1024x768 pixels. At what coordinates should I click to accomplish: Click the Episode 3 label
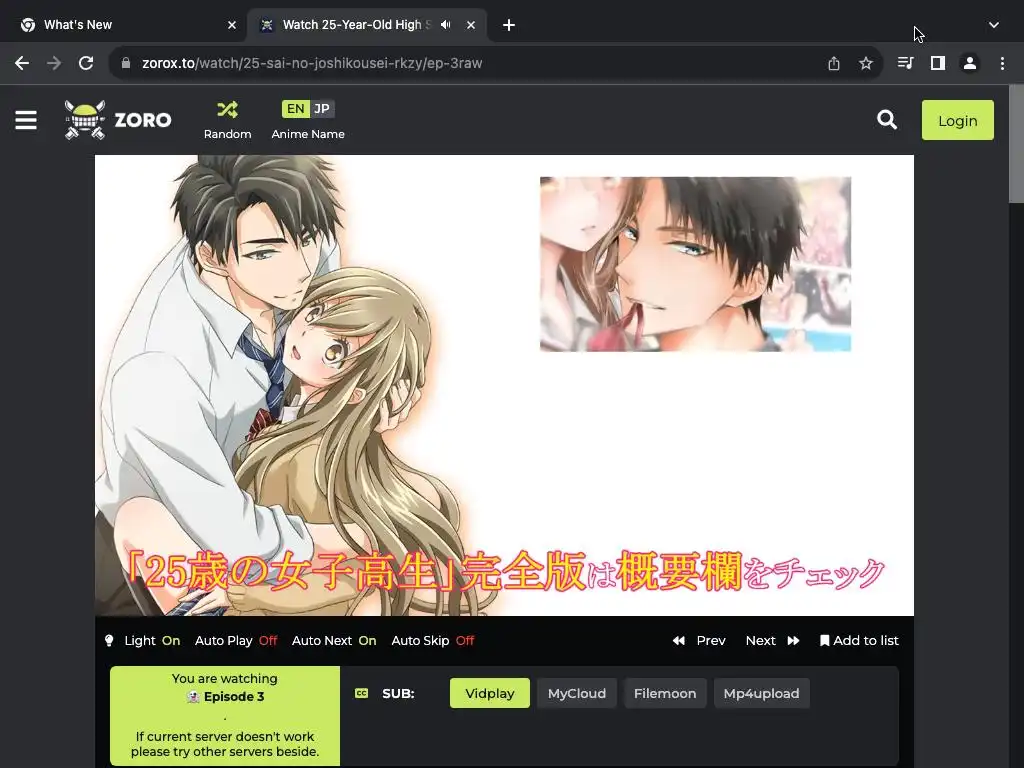[x=234, y=697]
